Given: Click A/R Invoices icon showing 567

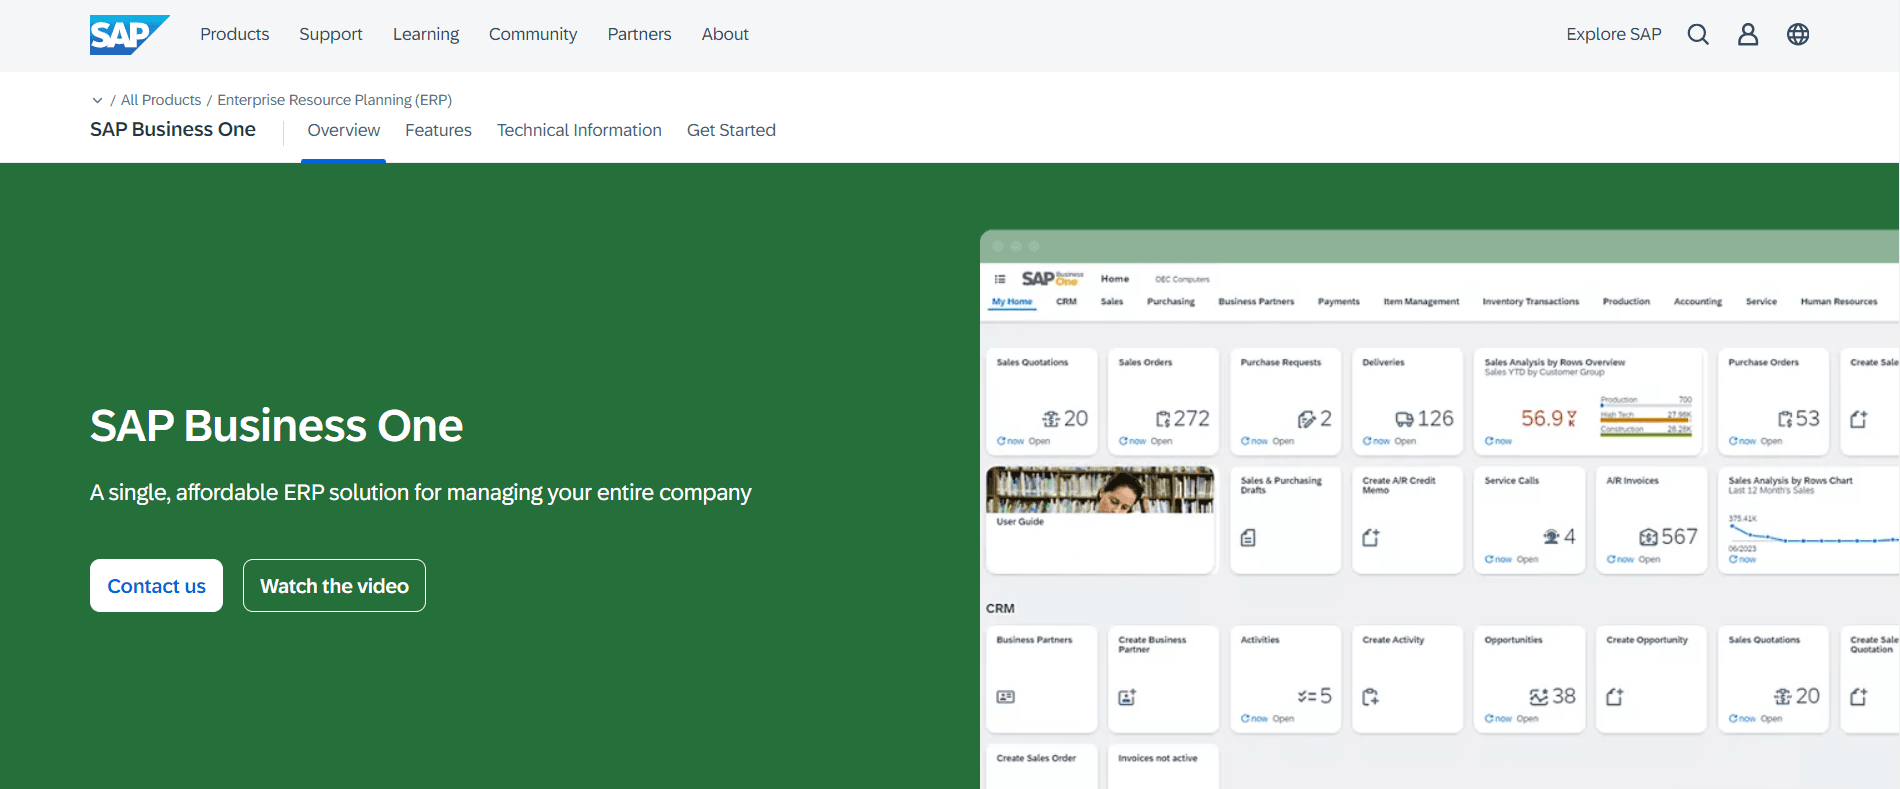Looking at the screenshot, I should click(1649, 537).
